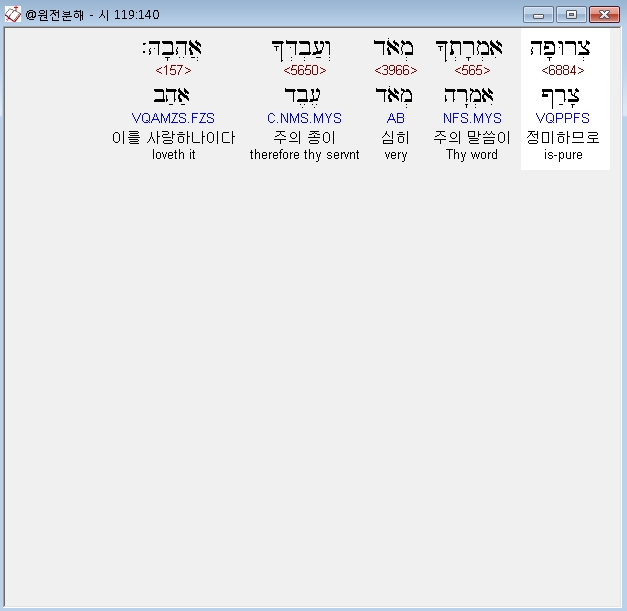Click Hebrew verse word above <565>
Viewport: 627px width, 611px height.
tap(469, 50)
